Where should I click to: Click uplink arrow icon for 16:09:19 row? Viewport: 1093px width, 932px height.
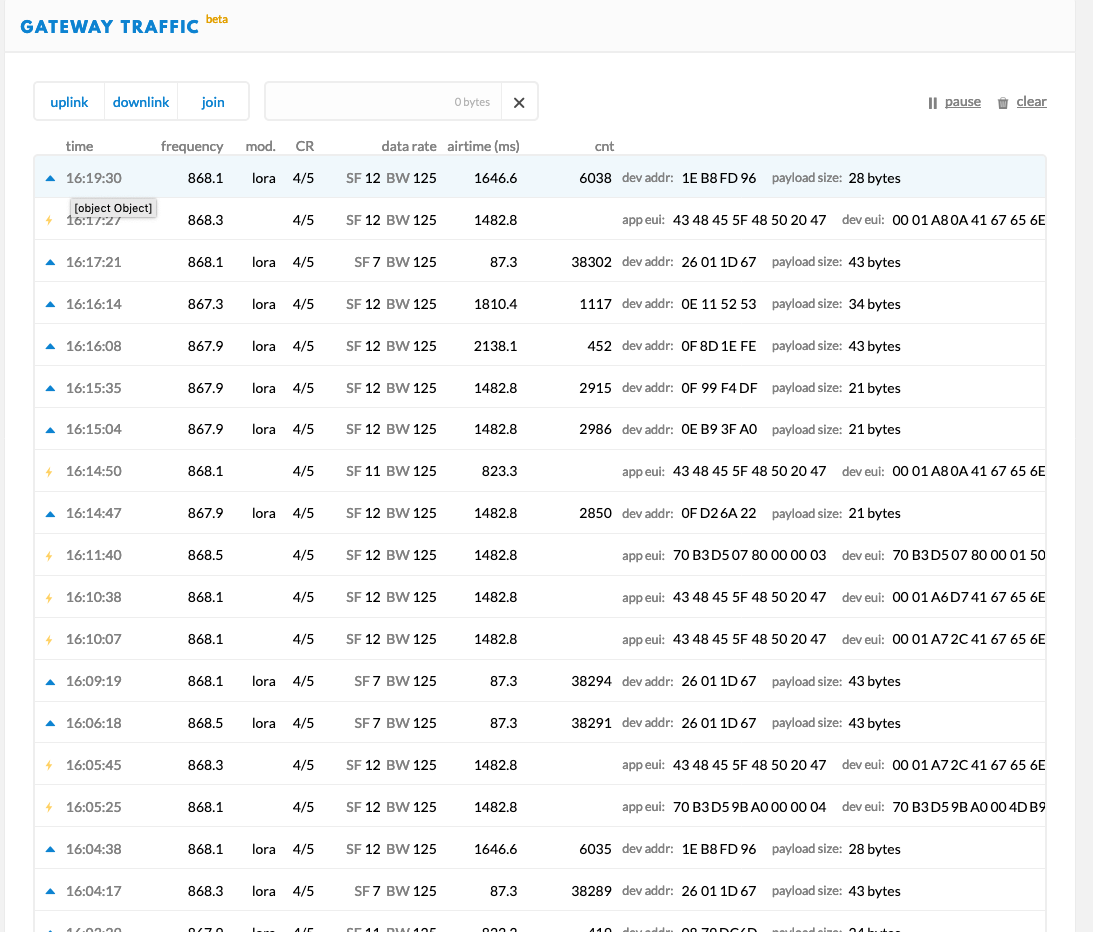coord(50,682)
